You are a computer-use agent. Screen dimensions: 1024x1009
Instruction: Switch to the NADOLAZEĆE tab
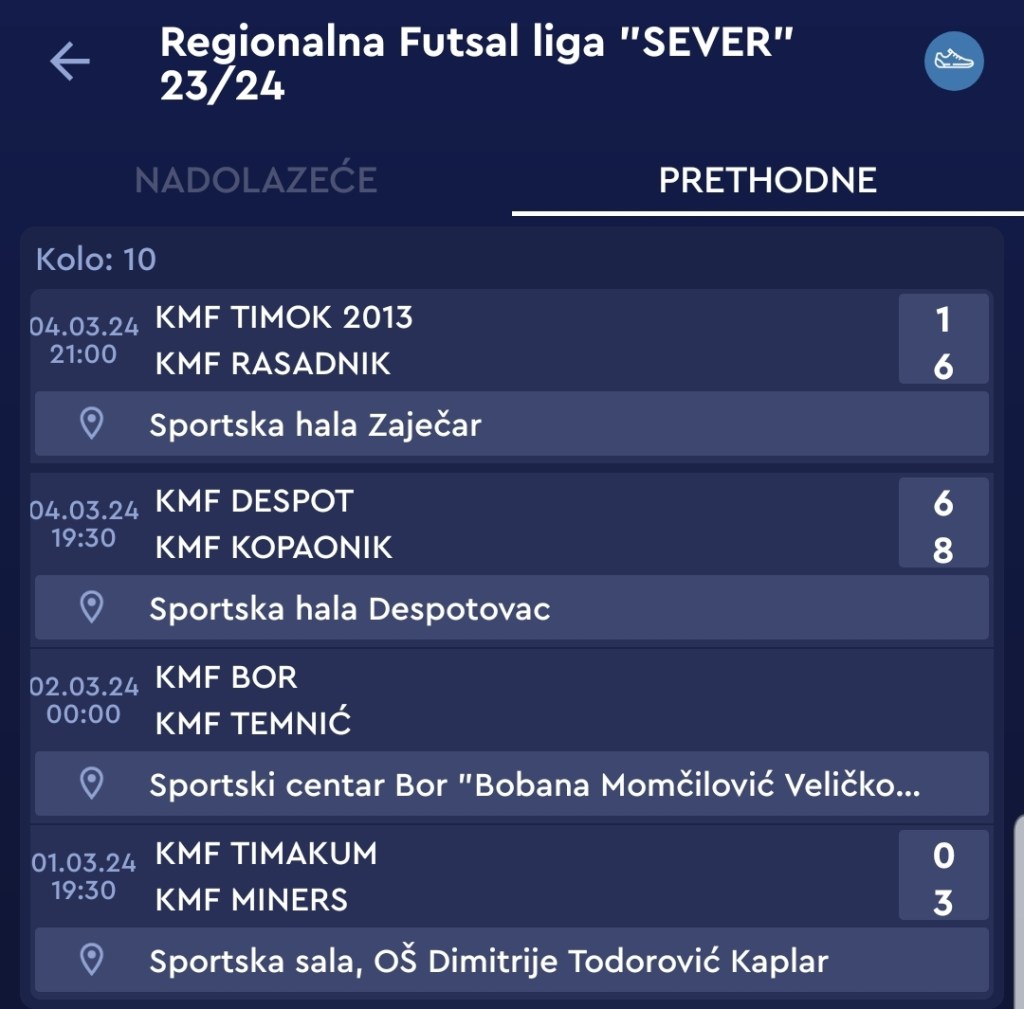click(256, 180)
